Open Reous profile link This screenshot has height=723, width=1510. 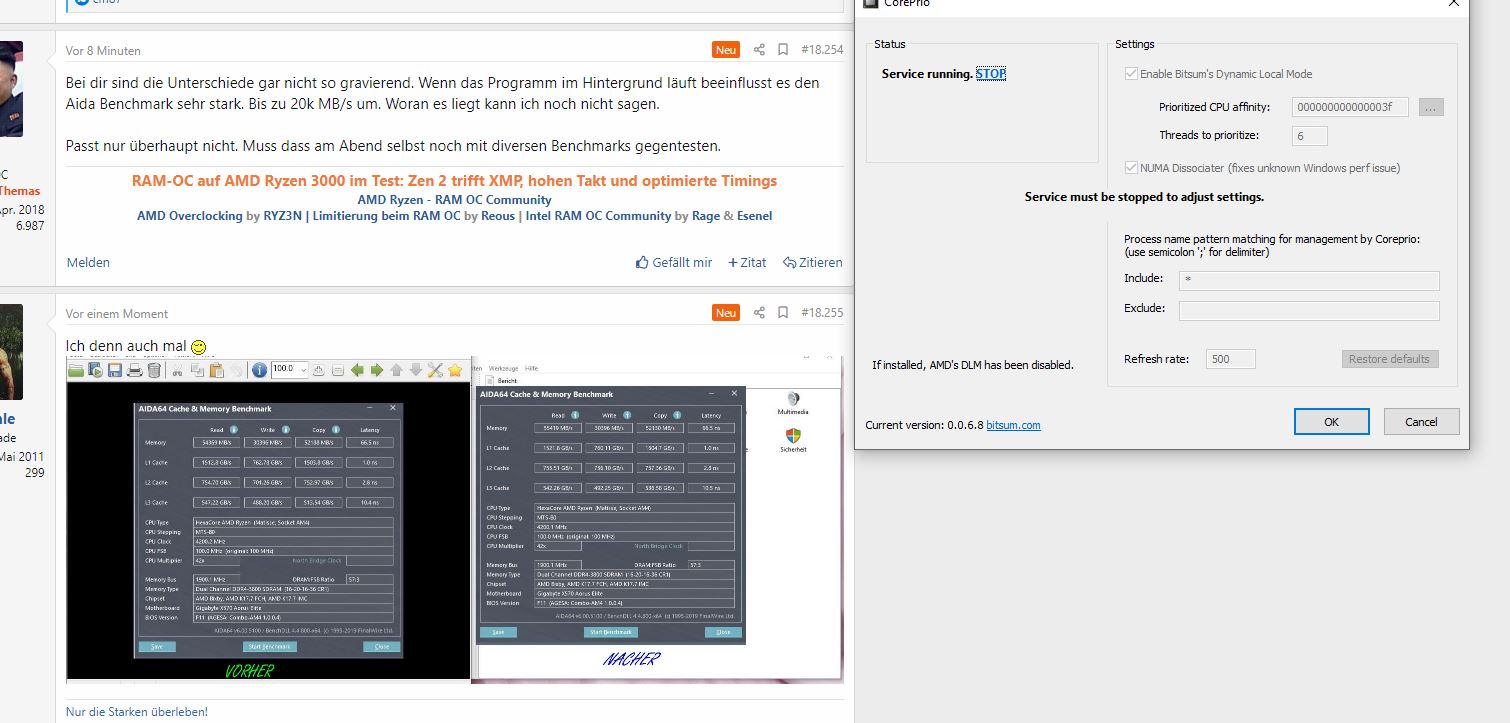tap(497, 216)
